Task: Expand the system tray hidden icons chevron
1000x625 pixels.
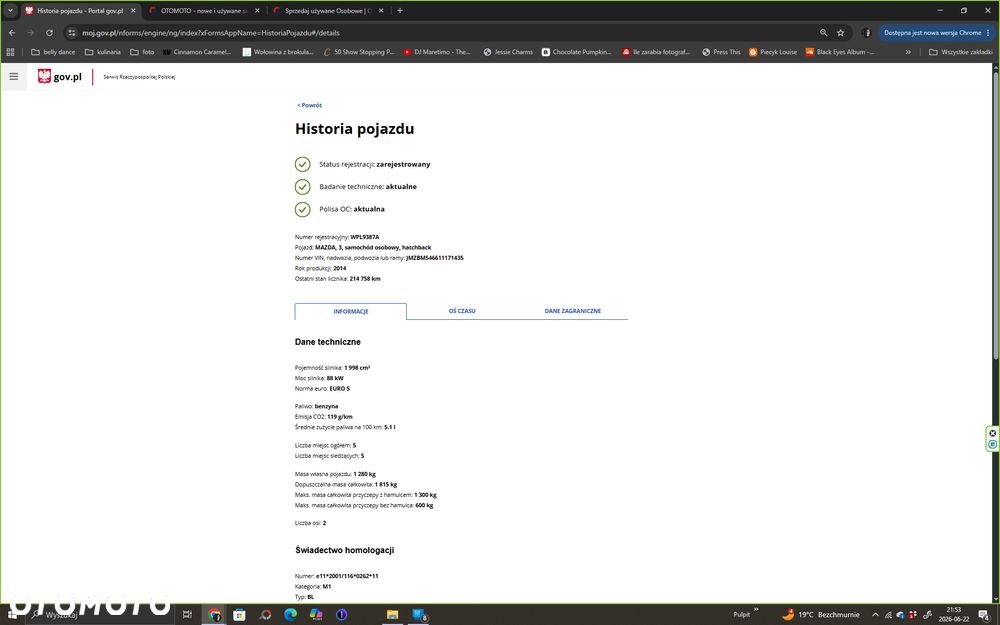Action: click(876, 615)
